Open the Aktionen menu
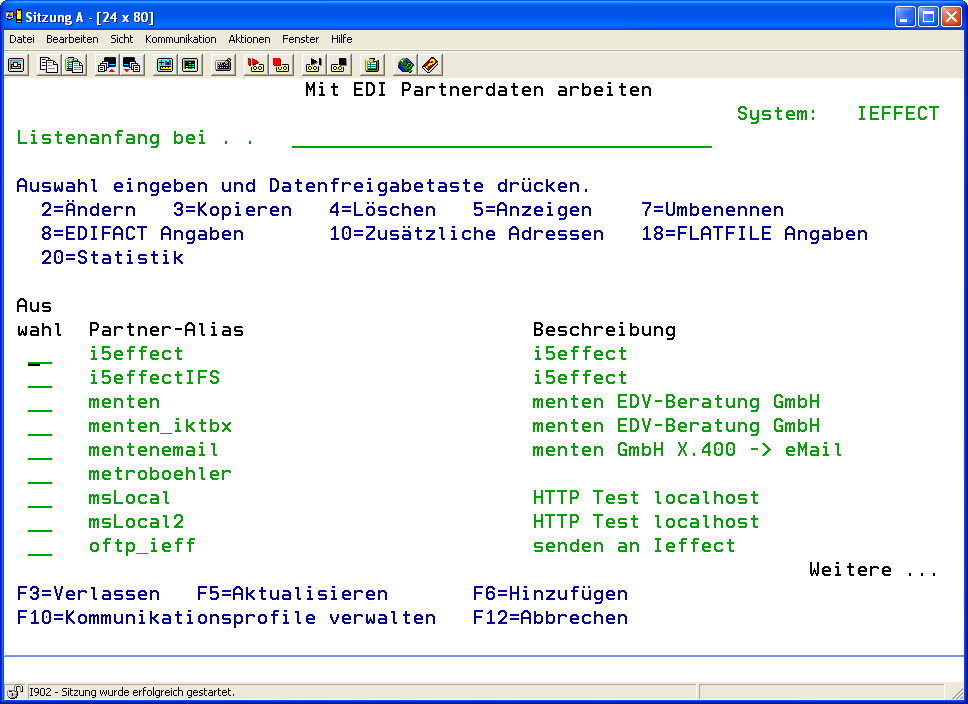Viewport: 968px width, 704px height. click(x=249, y=39)
